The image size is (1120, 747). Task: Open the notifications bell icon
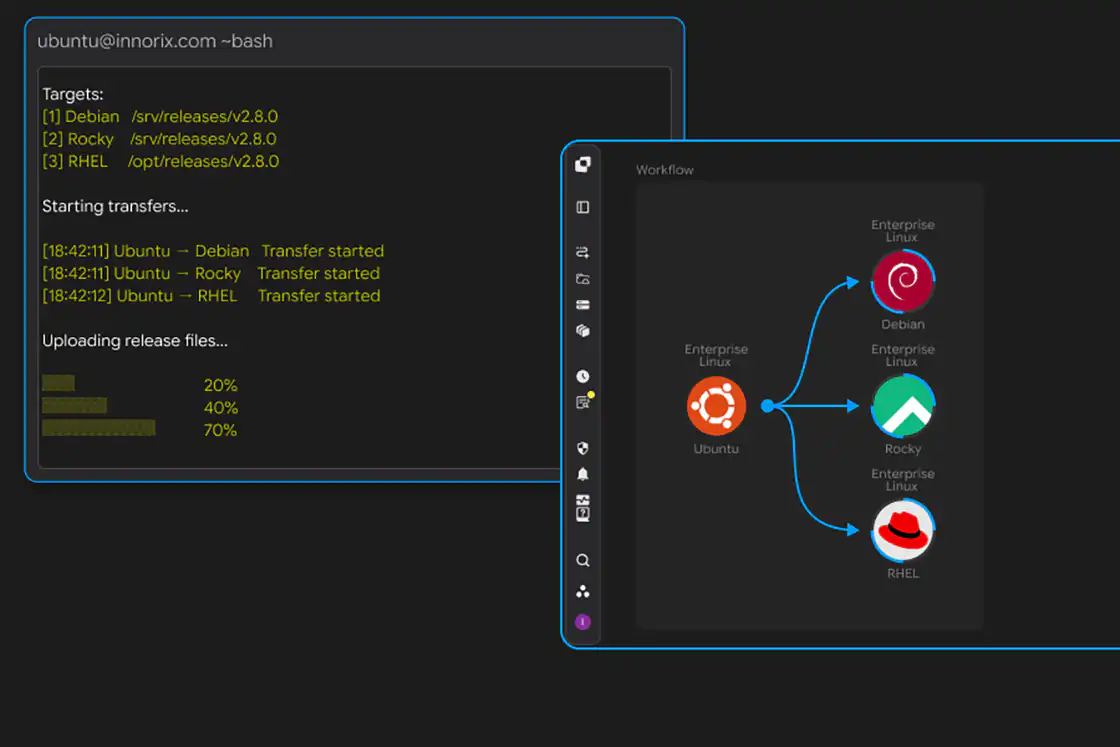point(583,474)
